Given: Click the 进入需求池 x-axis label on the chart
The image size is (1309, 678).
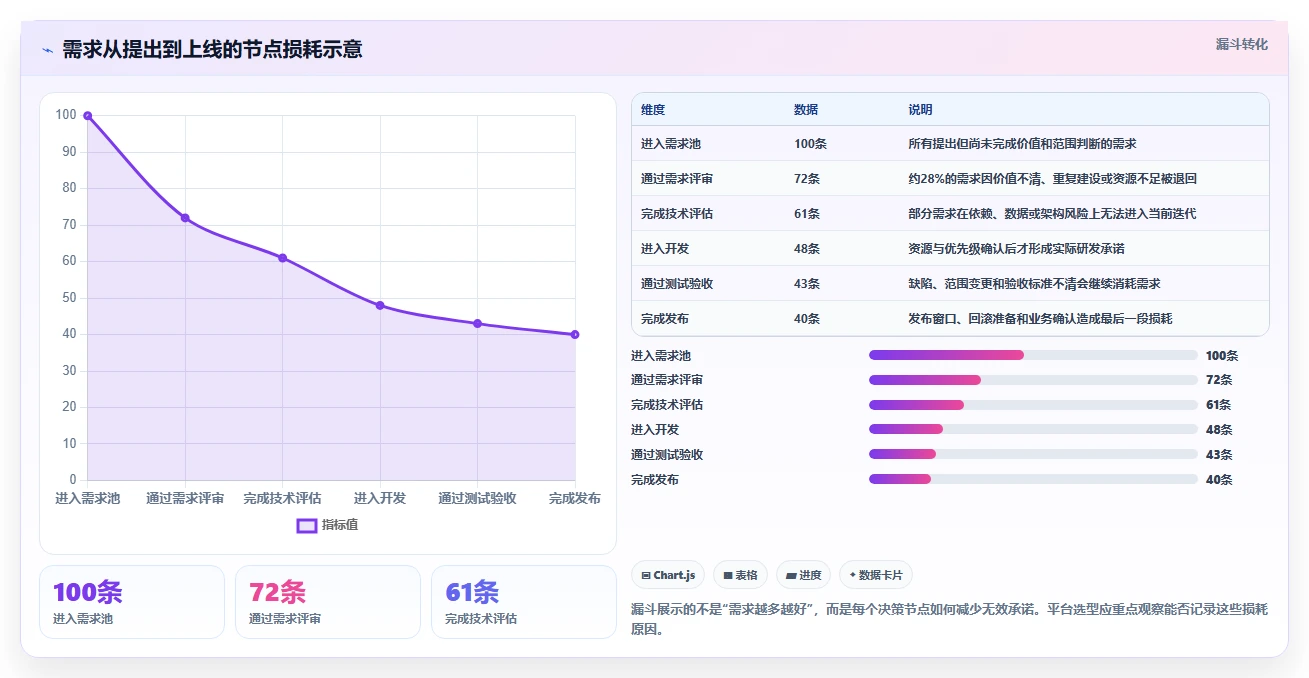Looking at the screenshot, I should coord(87,498).
